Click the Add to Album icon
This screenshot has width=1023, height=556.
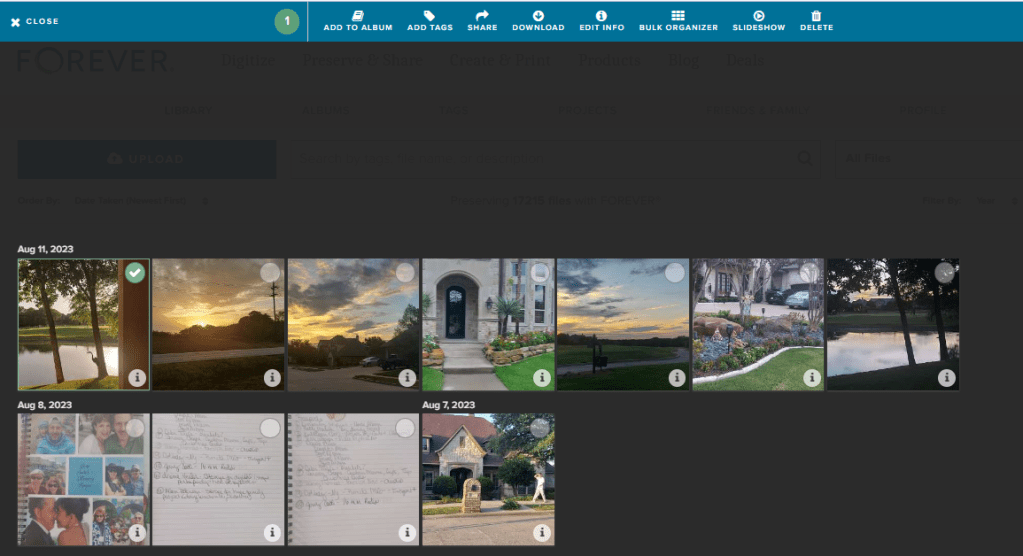click(x=357, y=17)
